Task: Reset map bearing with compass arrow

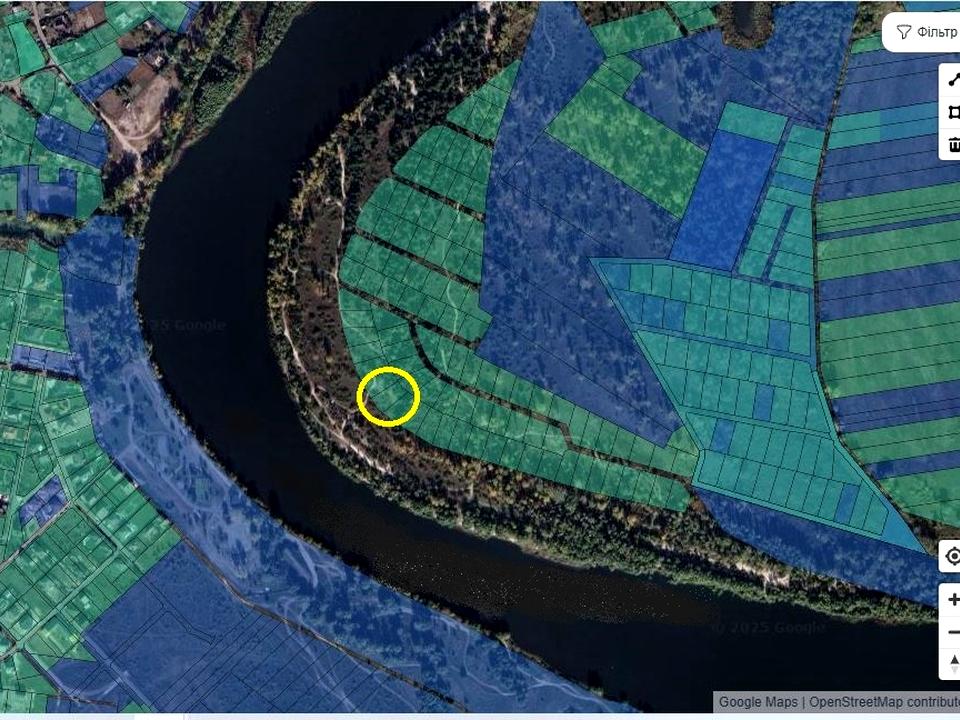Action: pos(952,664)
